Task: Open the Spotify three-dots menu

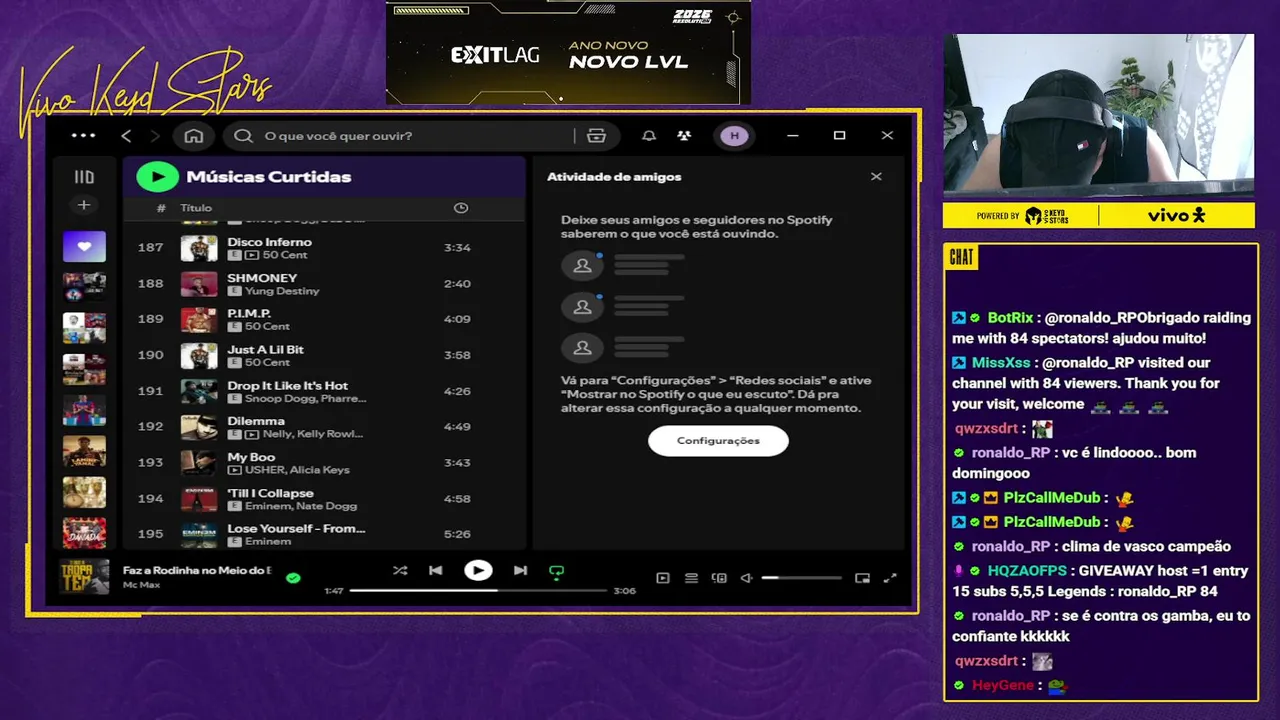Action: coord(84,136)
